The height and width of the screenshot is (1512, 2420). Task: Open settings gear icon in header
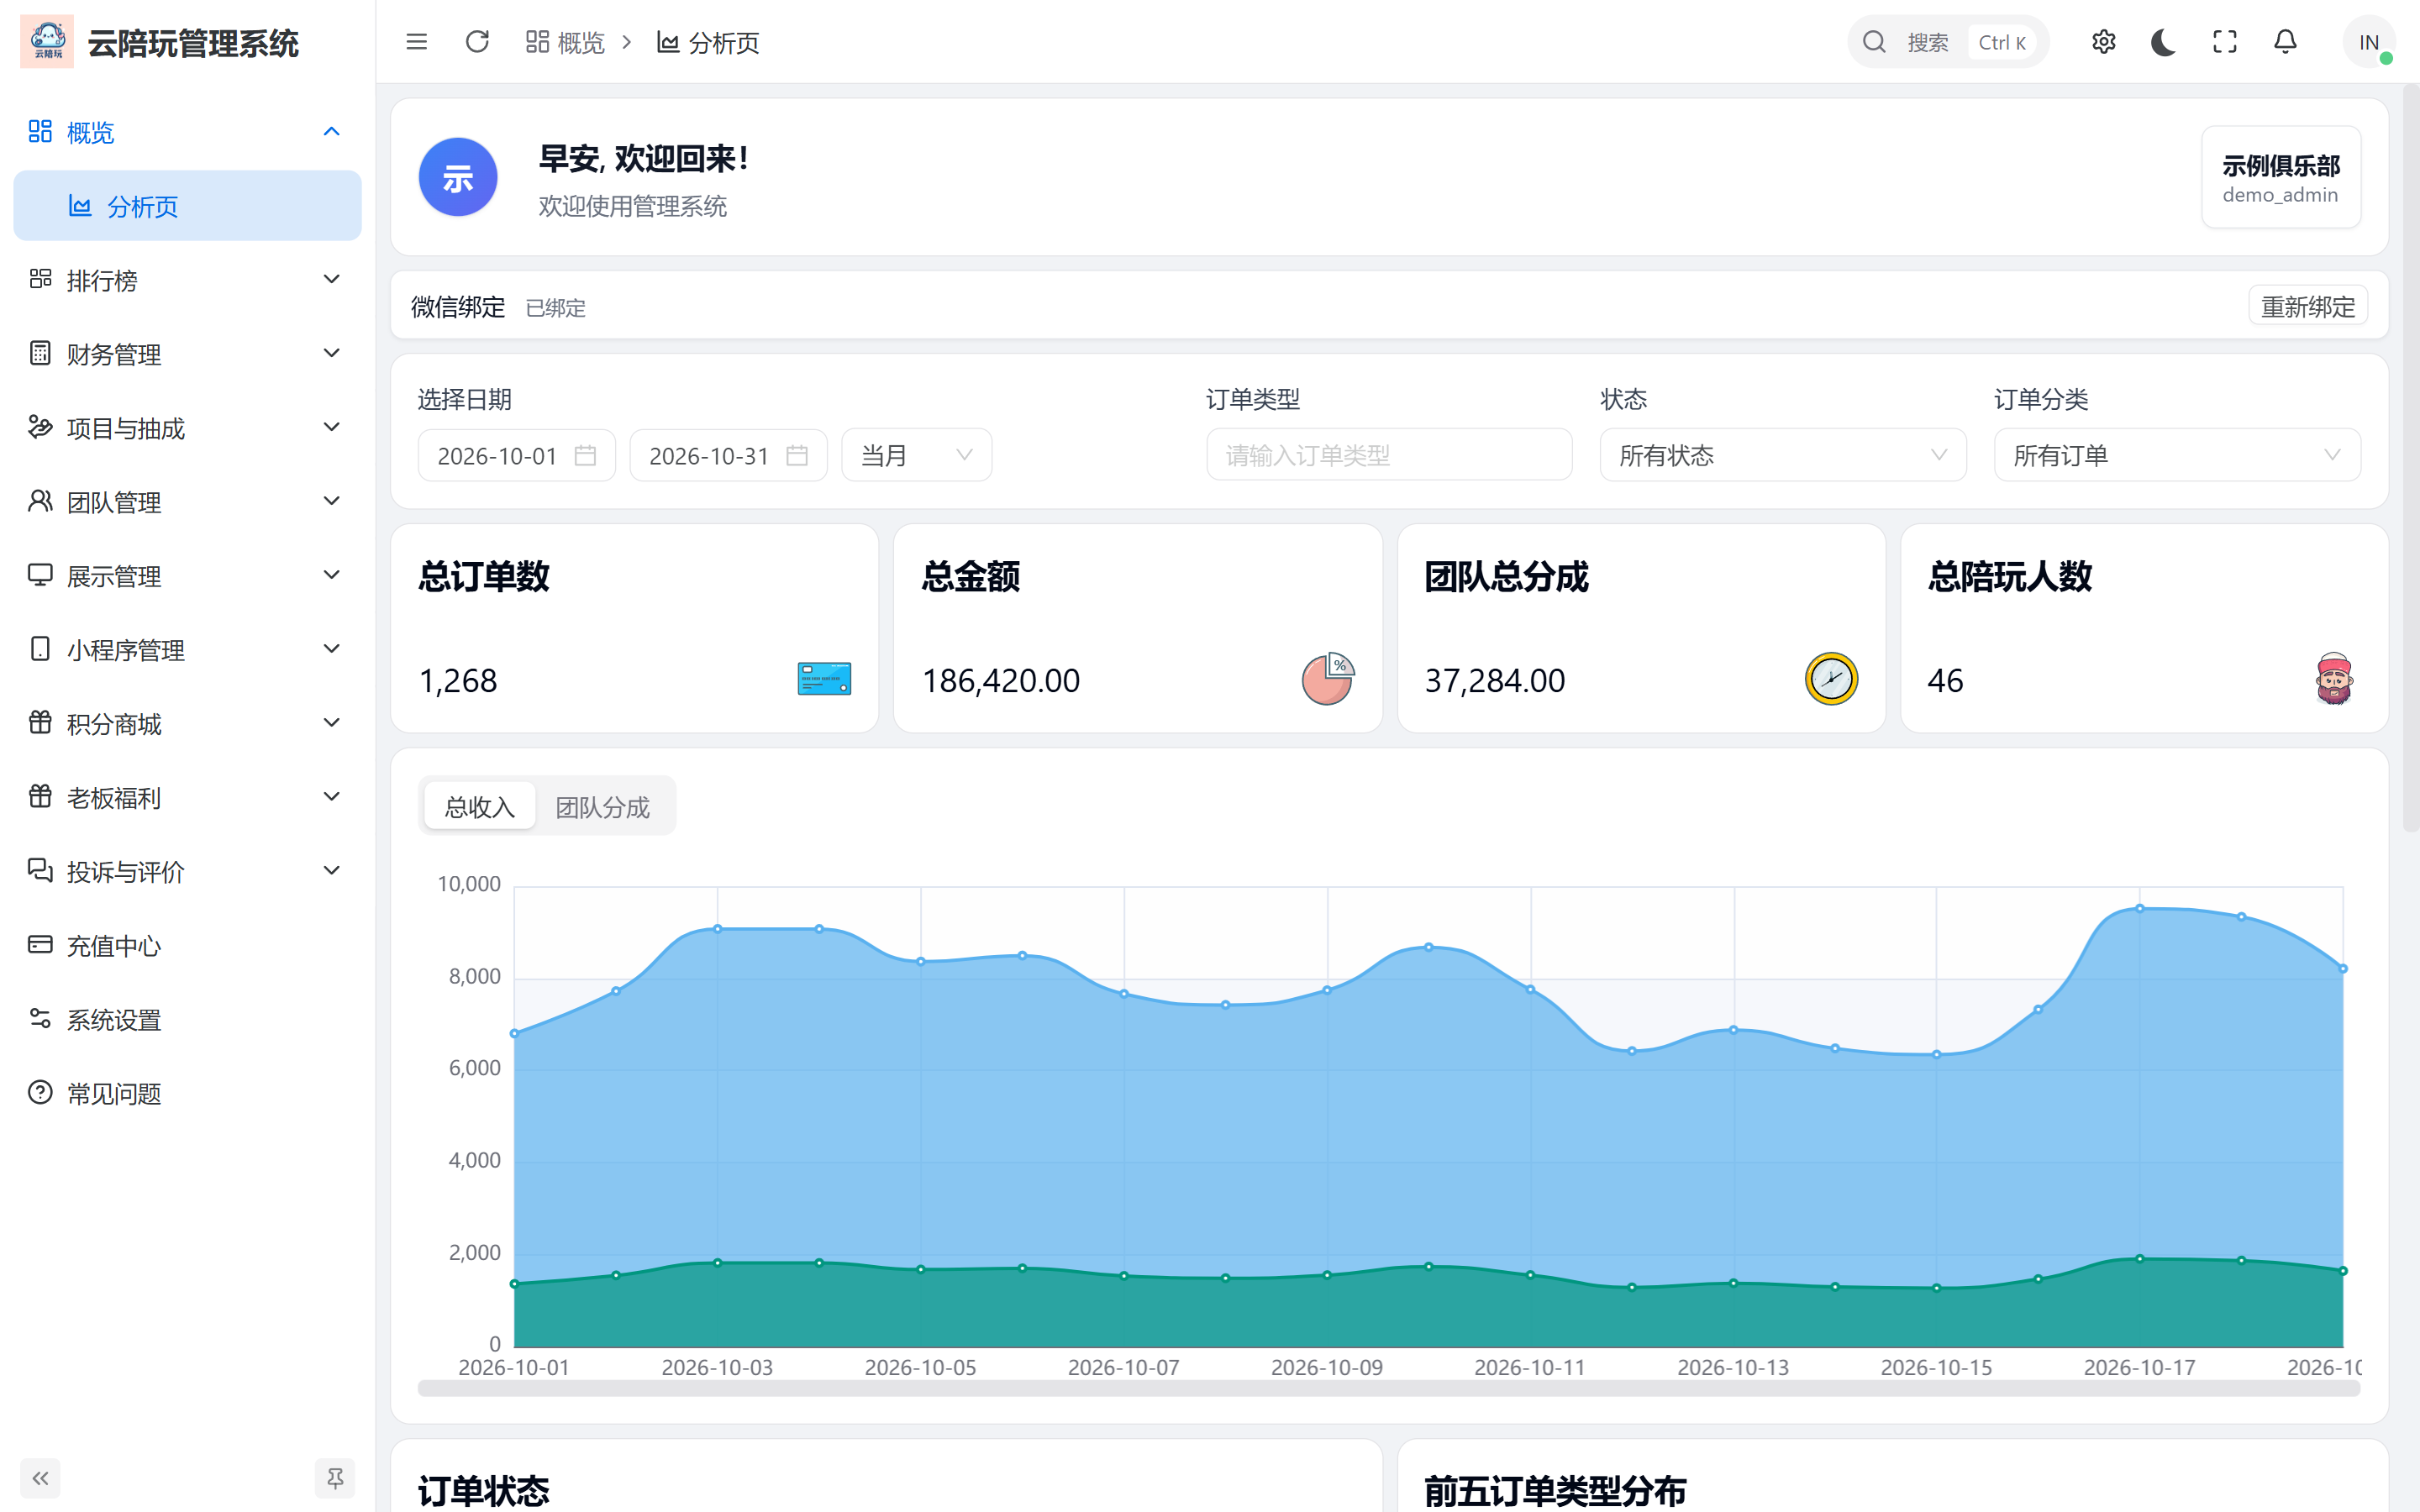2104,42
